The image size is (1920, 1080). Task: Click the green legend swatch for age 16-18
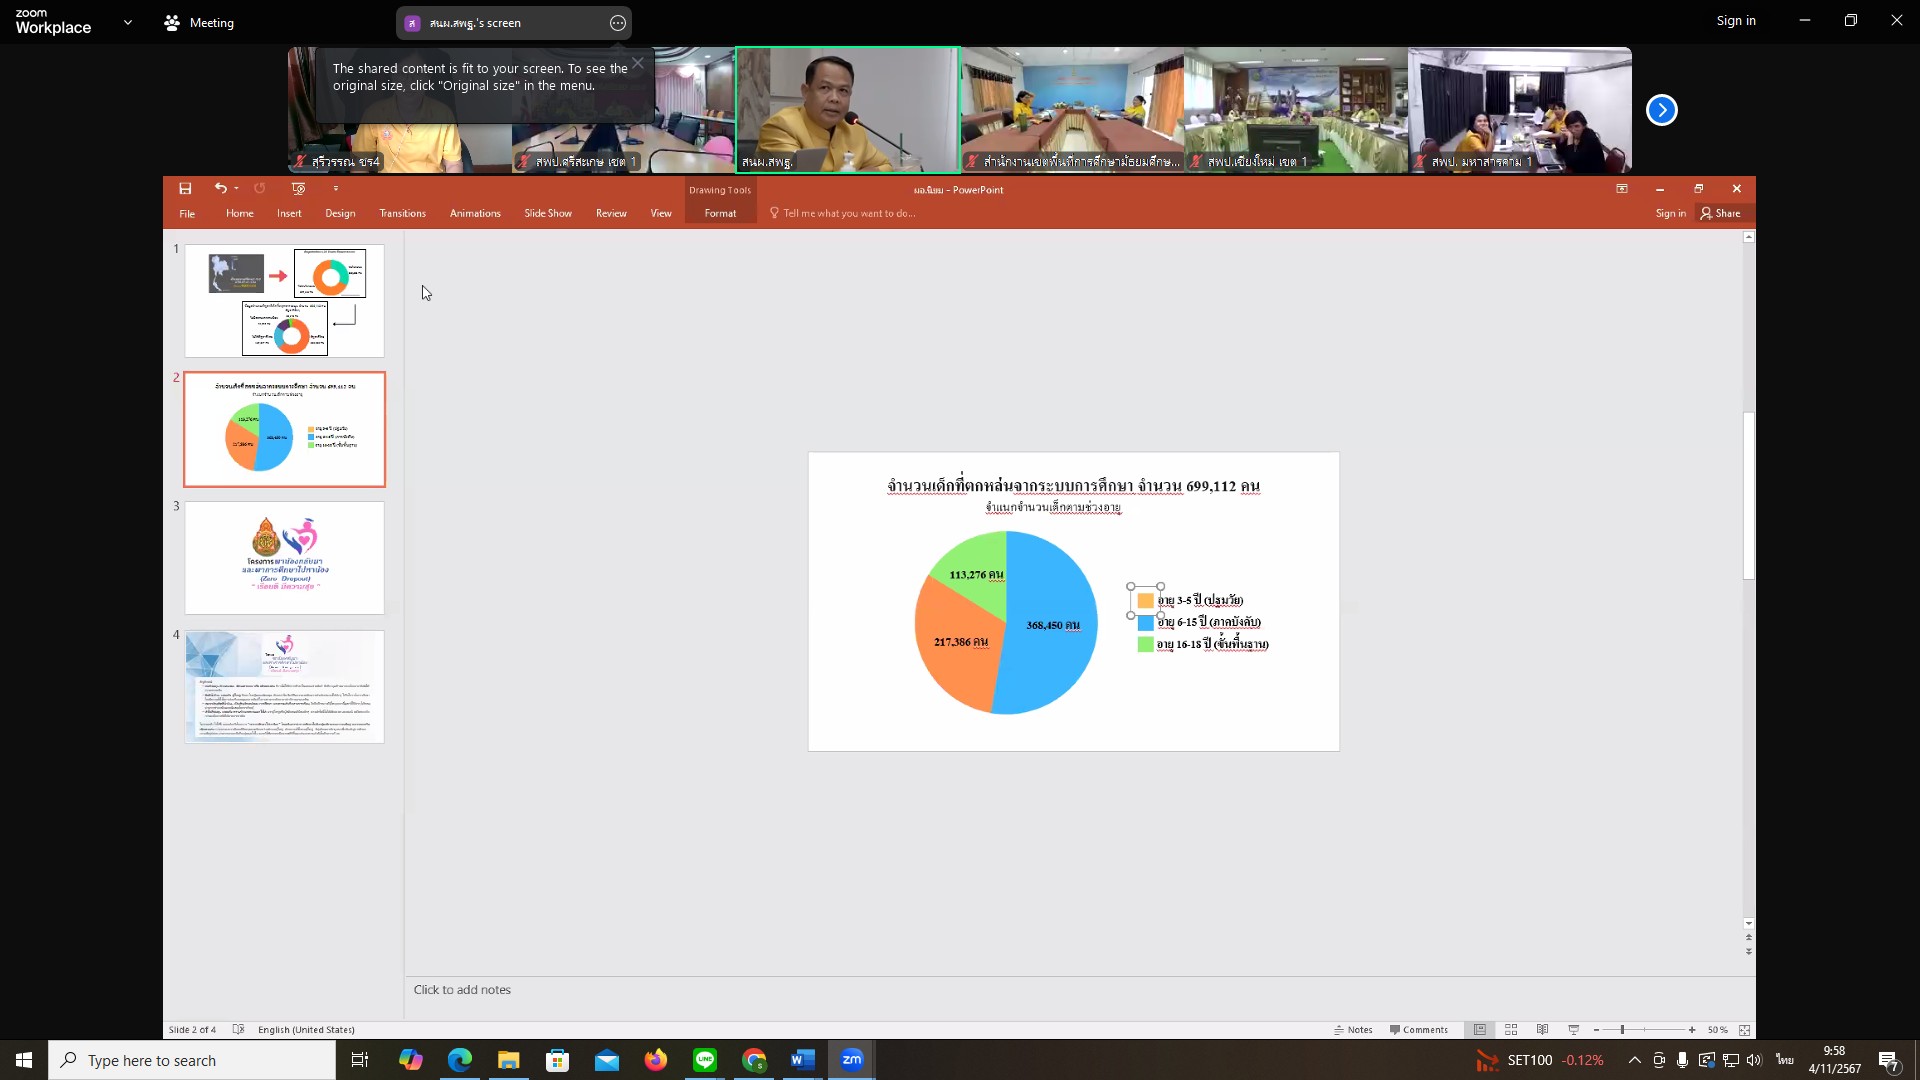[1146, 644]
